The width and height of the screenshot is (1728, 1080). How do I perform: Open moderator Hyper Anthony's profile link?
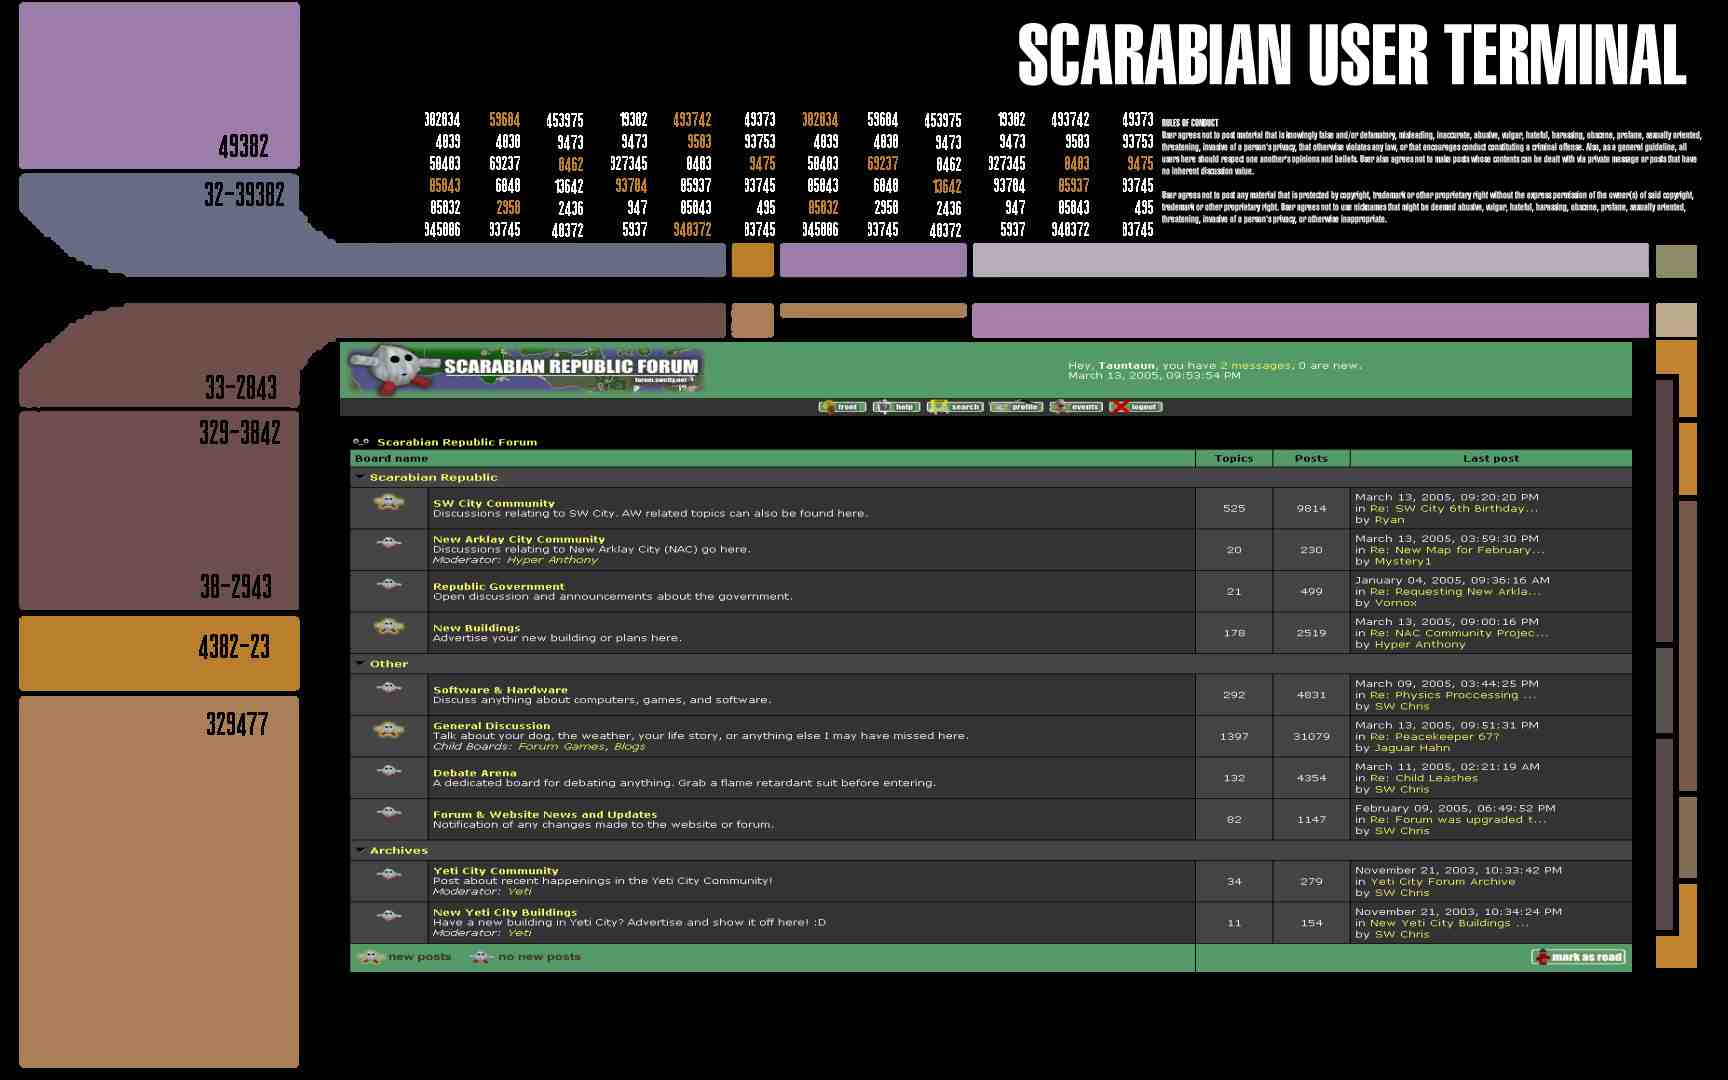pos(552,560)
